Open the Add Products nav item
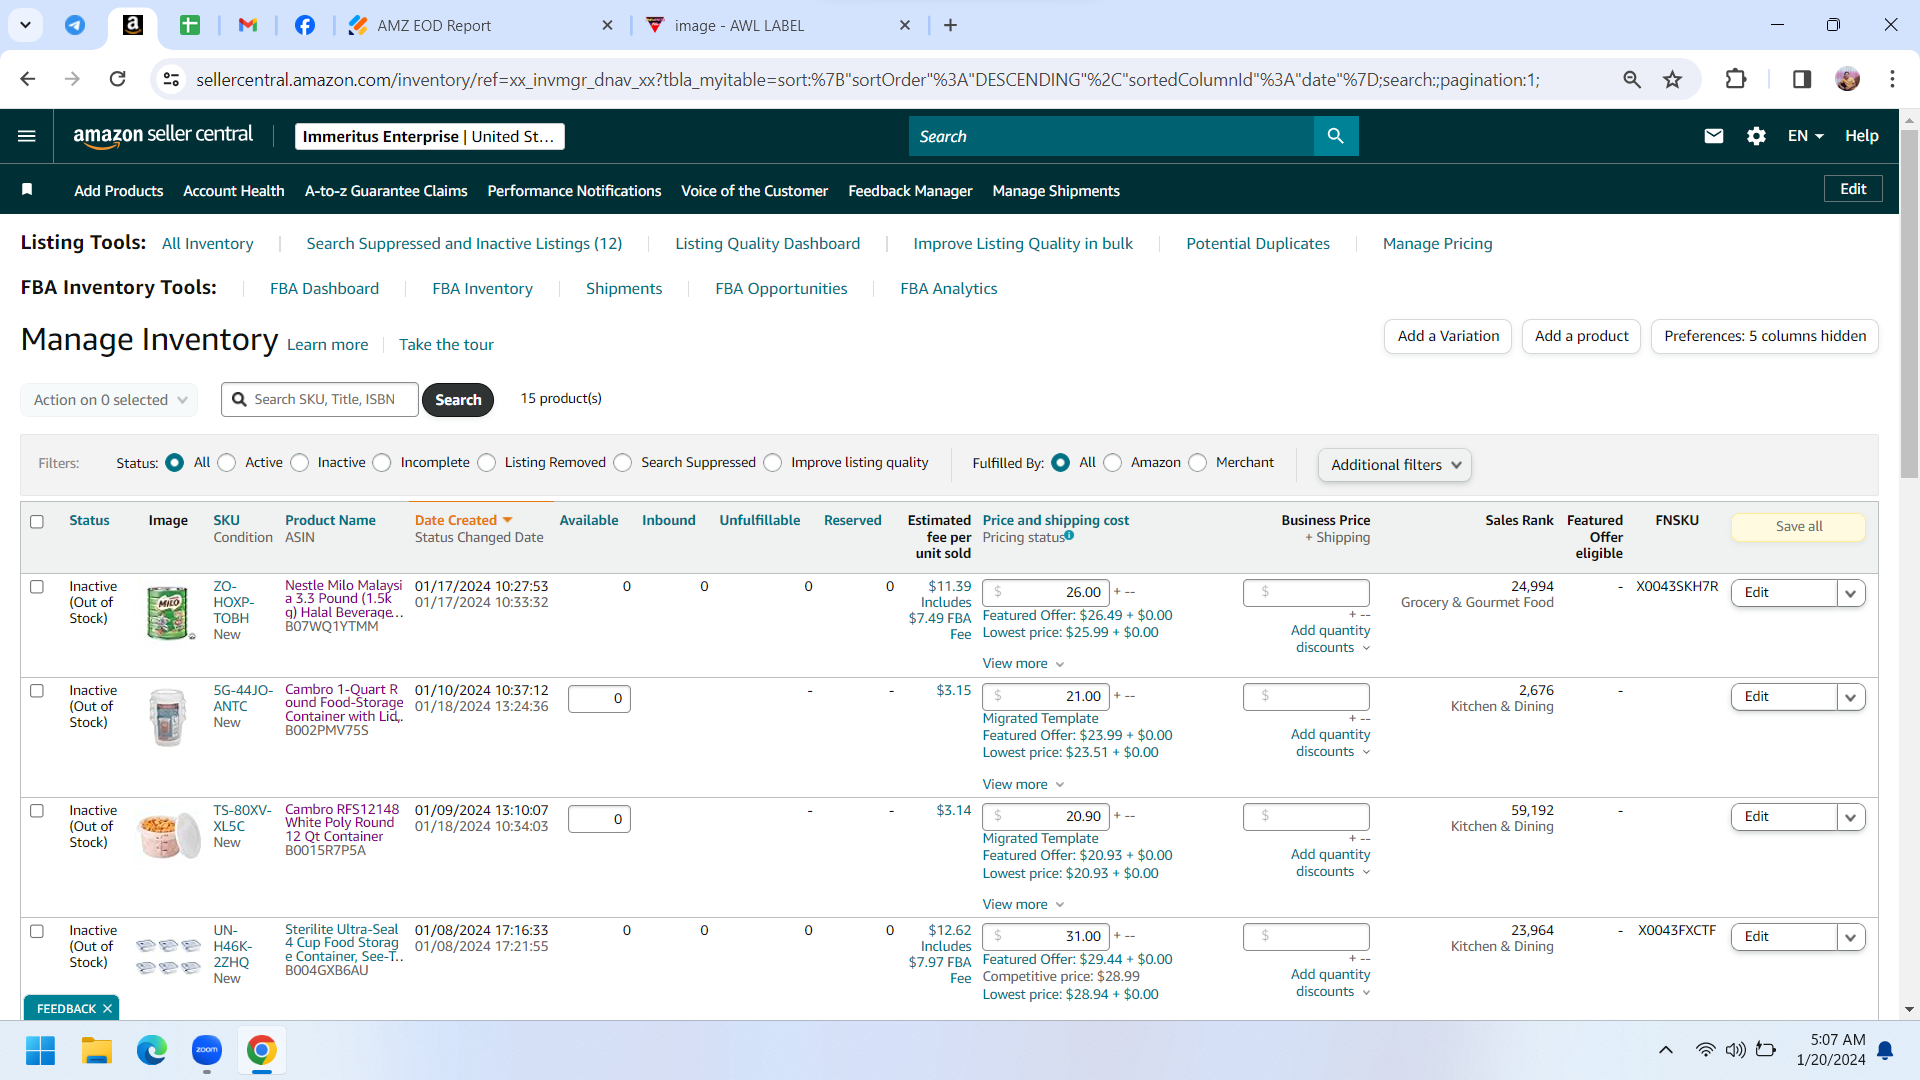 click(119, 190)
